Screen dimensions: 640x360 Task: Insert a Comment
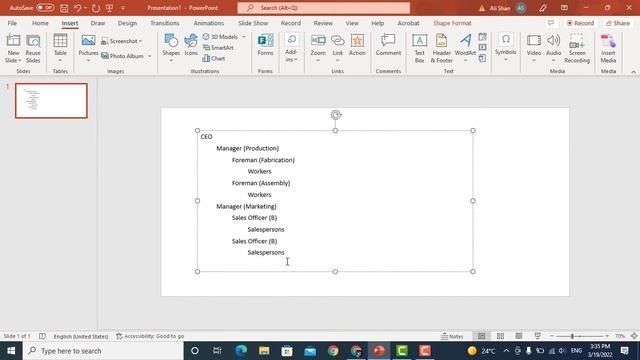(388, 45)
